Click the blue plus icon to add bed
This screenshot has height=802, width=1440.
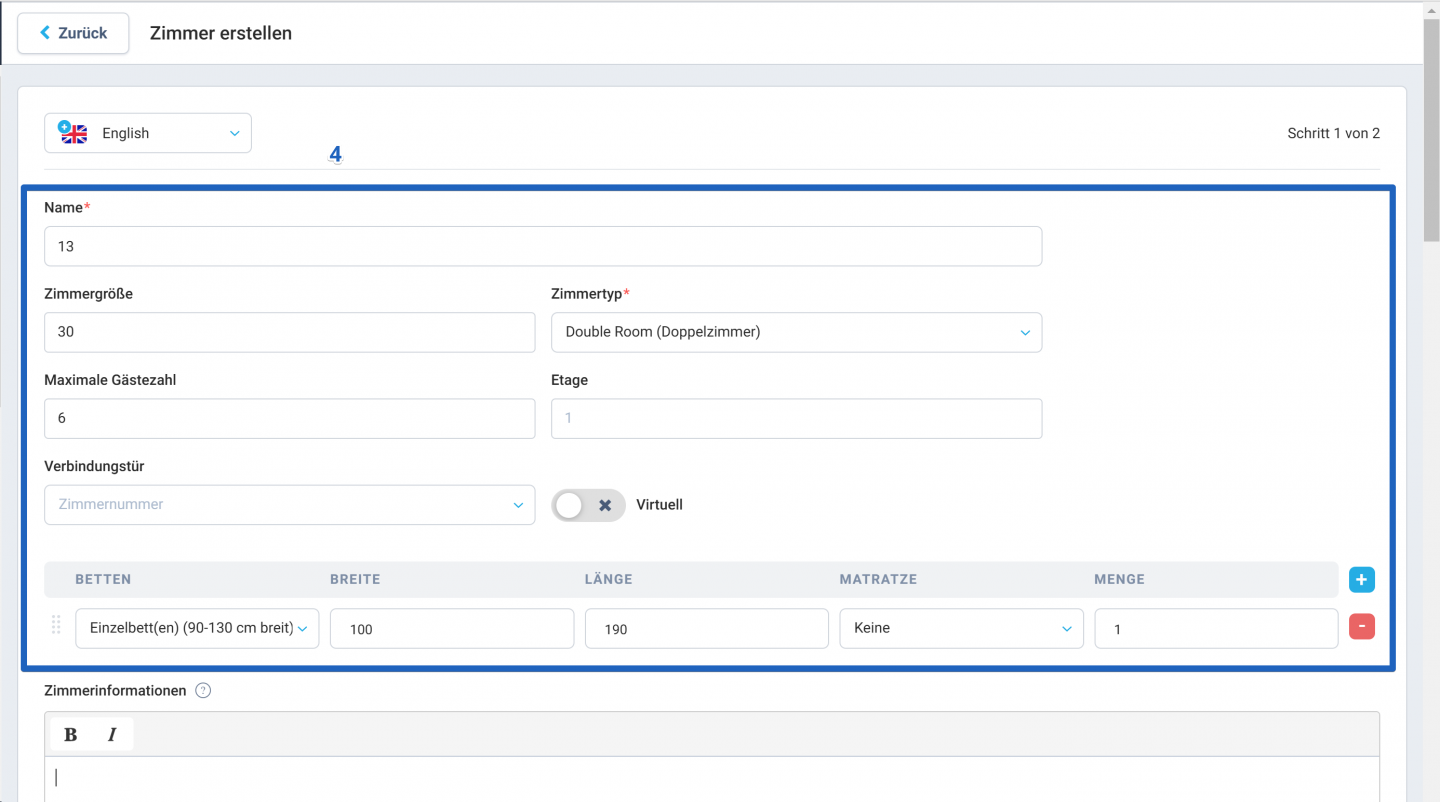click(x=1361, y=579)
